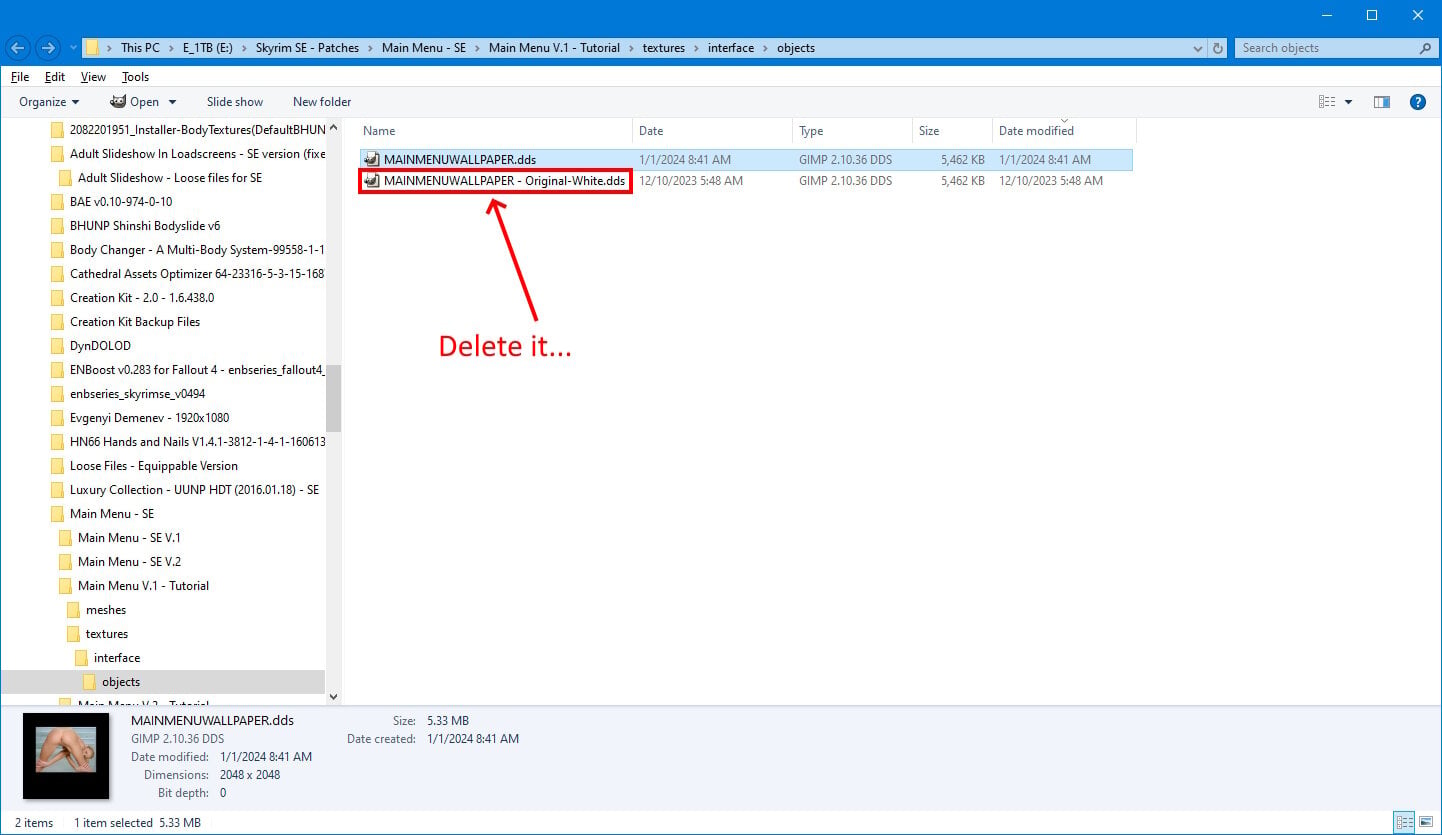Click E_1TB (E:) breadcrumb segment

click(208, 48)
